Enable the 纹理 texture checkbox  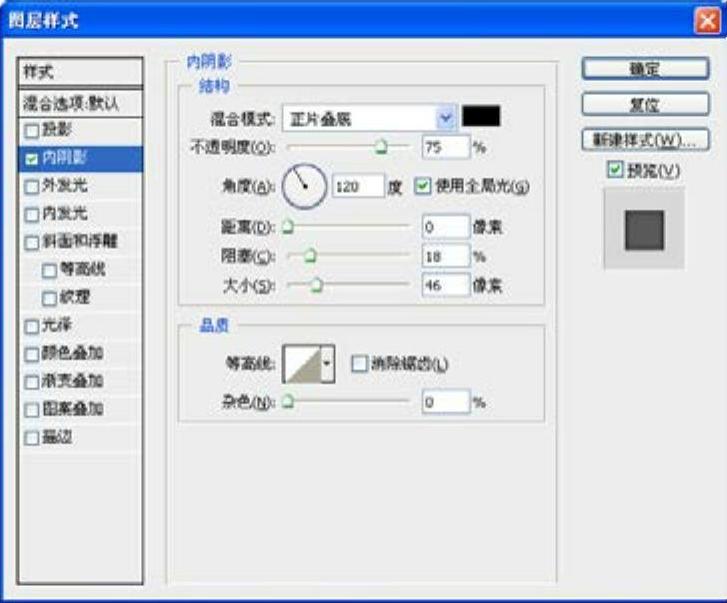click(x=50, y=298)
